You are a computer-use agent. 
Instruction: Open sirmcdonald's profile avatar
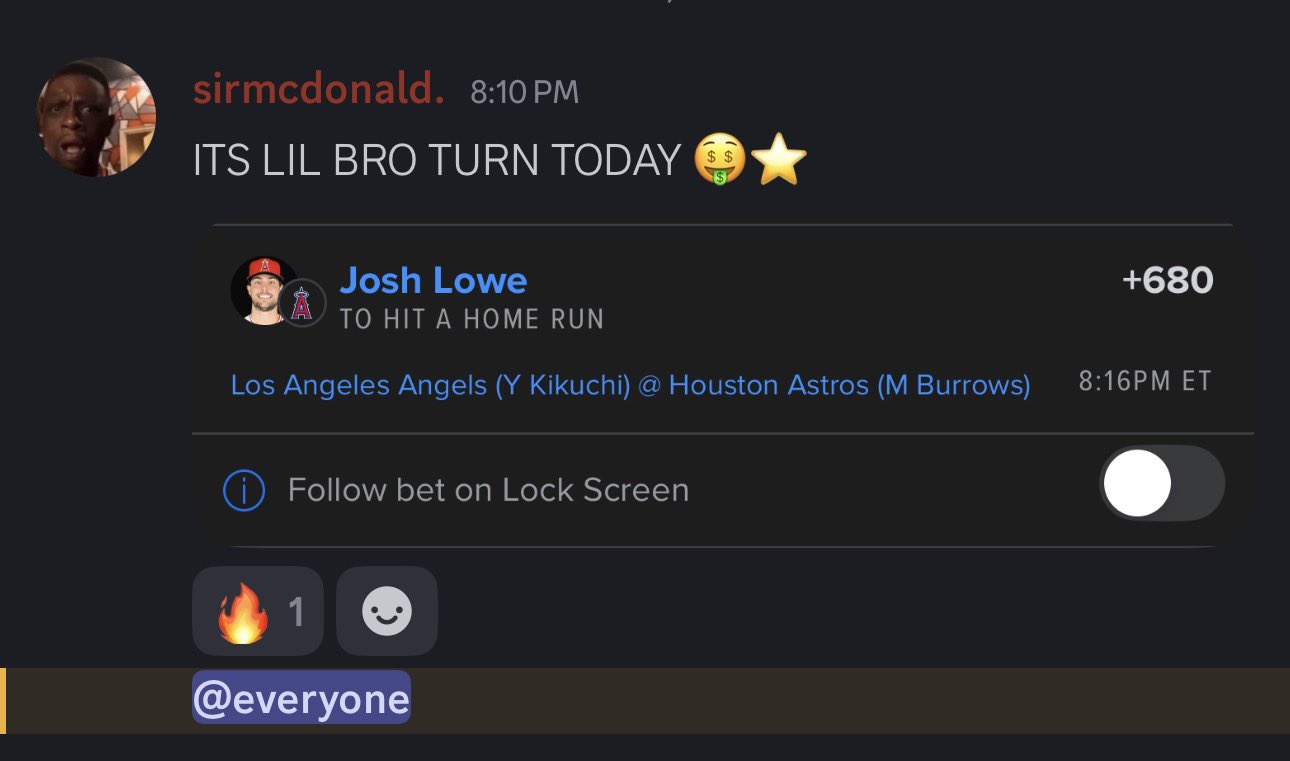[96, 116]
